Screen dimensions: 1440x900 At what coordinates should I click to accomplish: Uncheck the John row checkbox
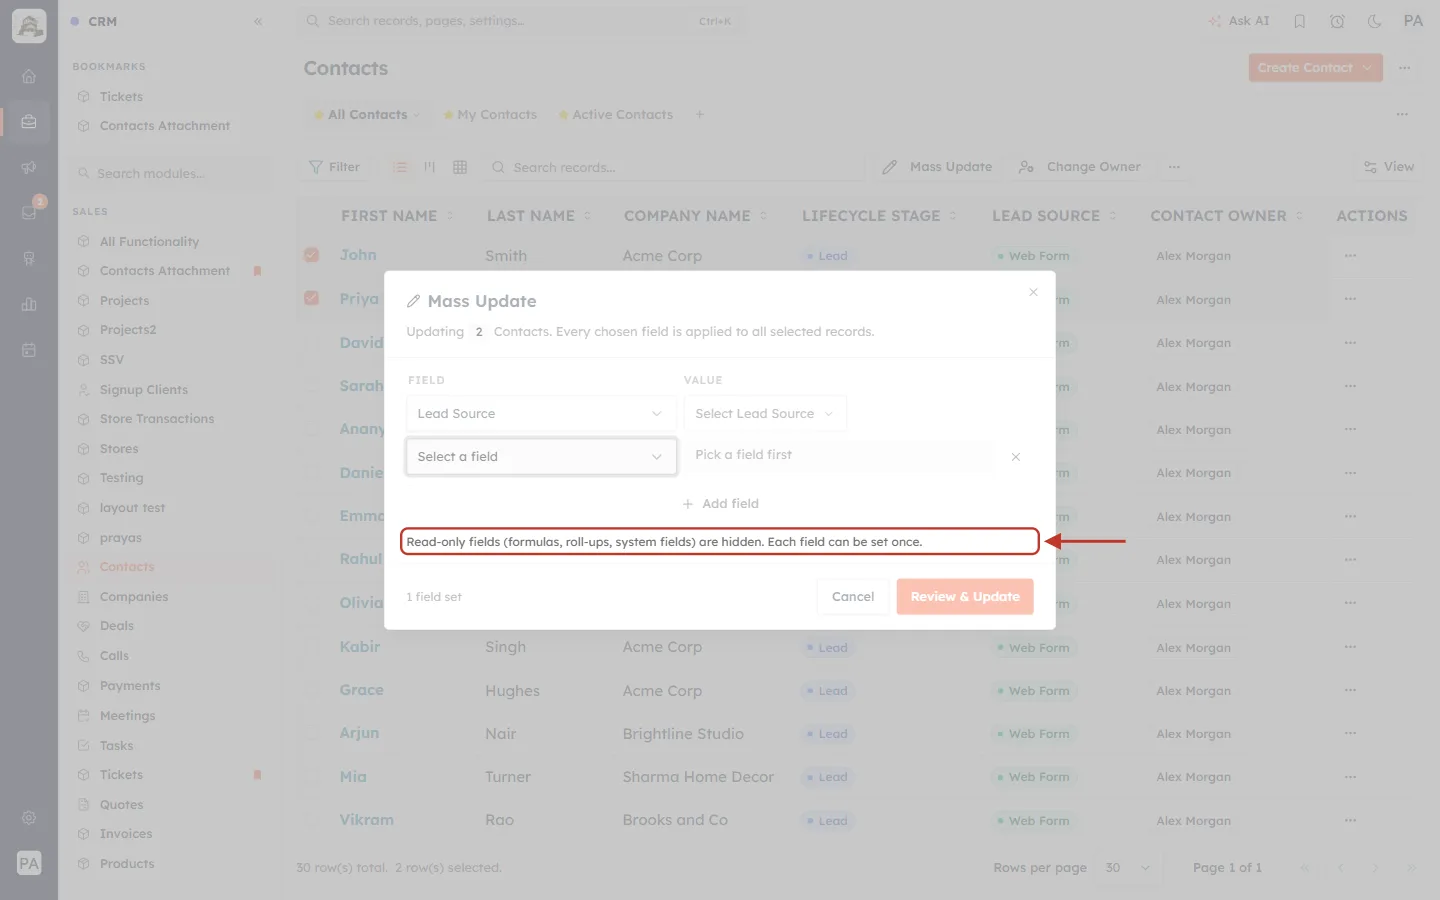point(312,255)
